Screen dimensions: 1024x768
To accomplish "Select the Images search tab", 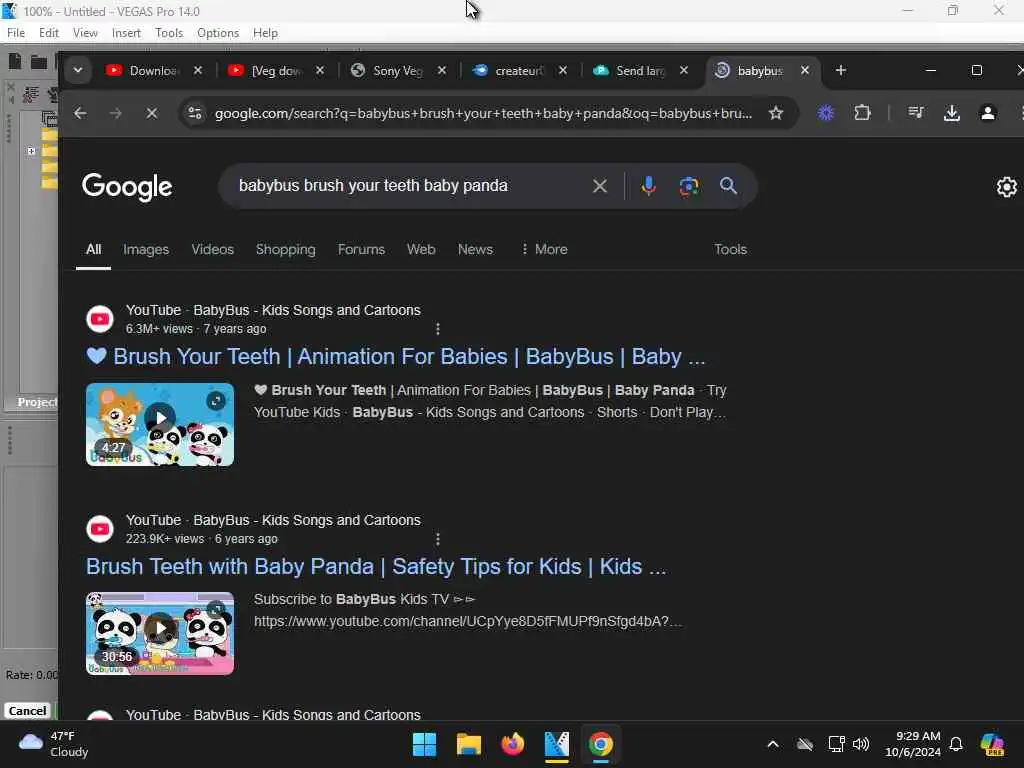I will coord(146,249).
